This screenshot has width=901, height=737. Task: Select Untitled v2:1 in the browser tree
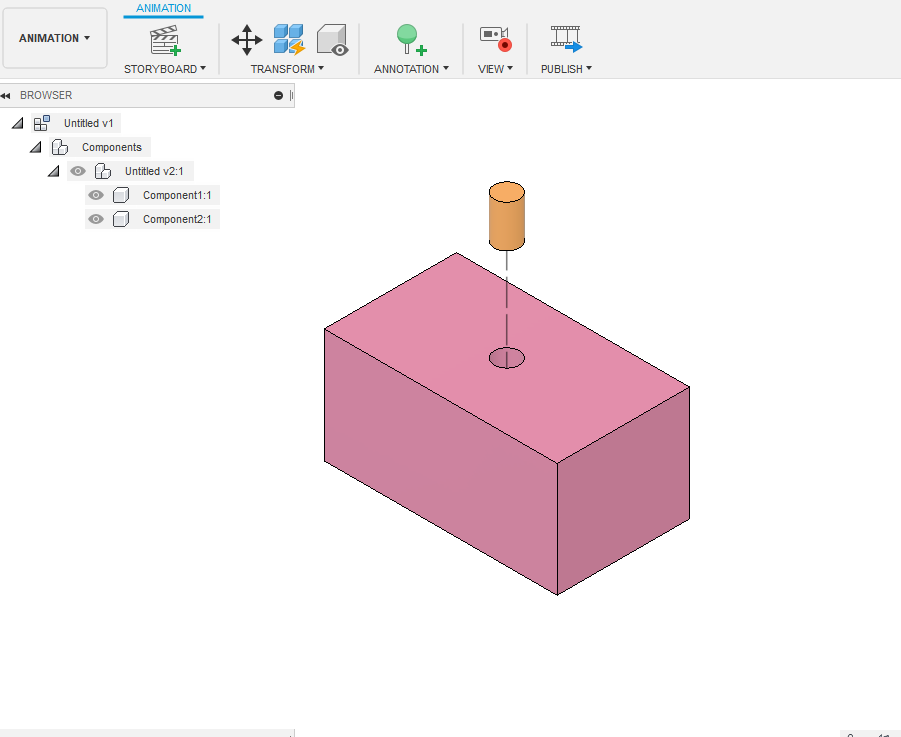[x=154, y=171]
